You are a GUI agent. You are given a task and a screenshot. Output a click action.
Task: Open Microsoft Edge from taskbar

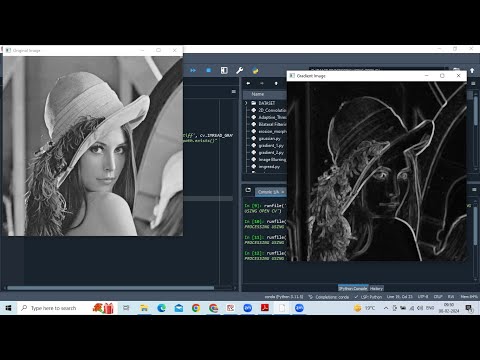[161, 308]
